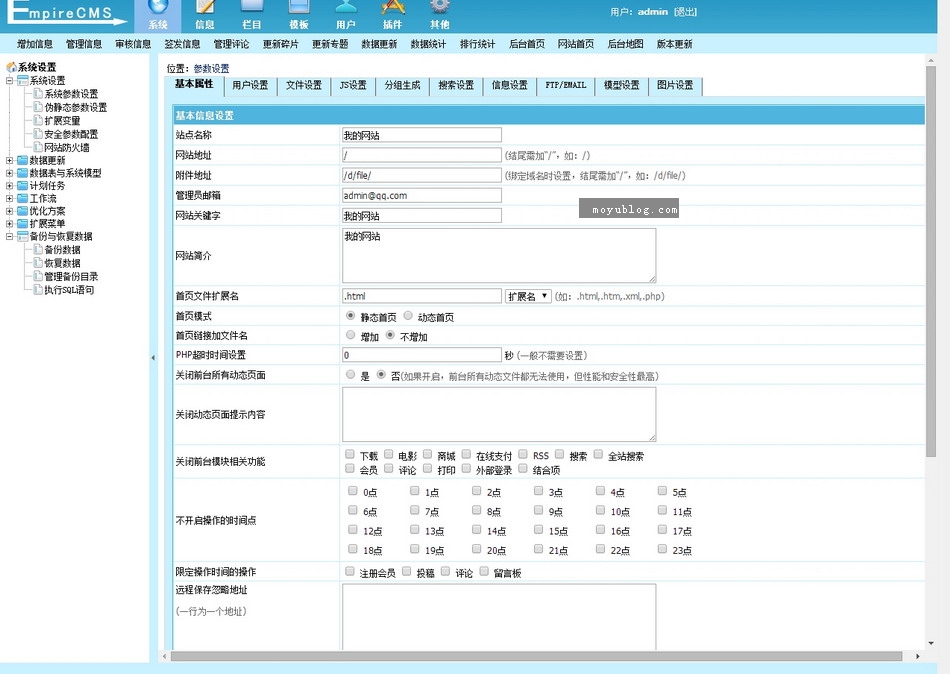
Task: Open the 增加信息 menu link
Action: [35, 44]
